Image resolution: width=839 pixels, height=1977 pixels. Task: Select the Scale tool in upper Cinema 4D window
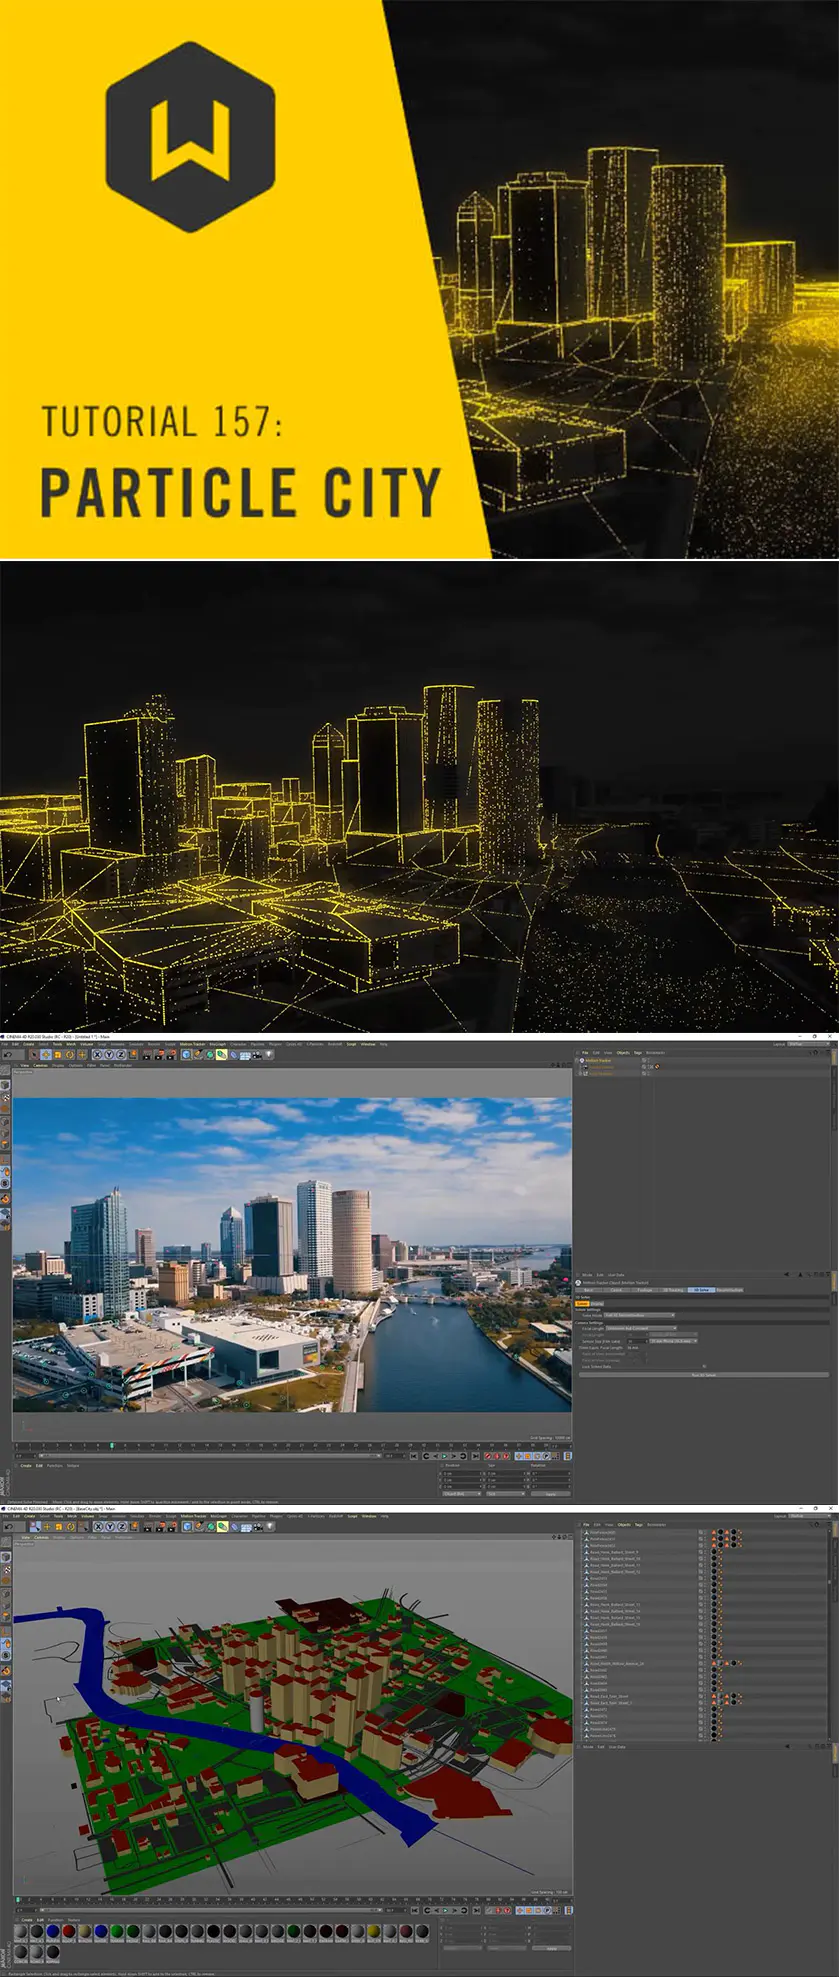click(x=57, y=1055)
